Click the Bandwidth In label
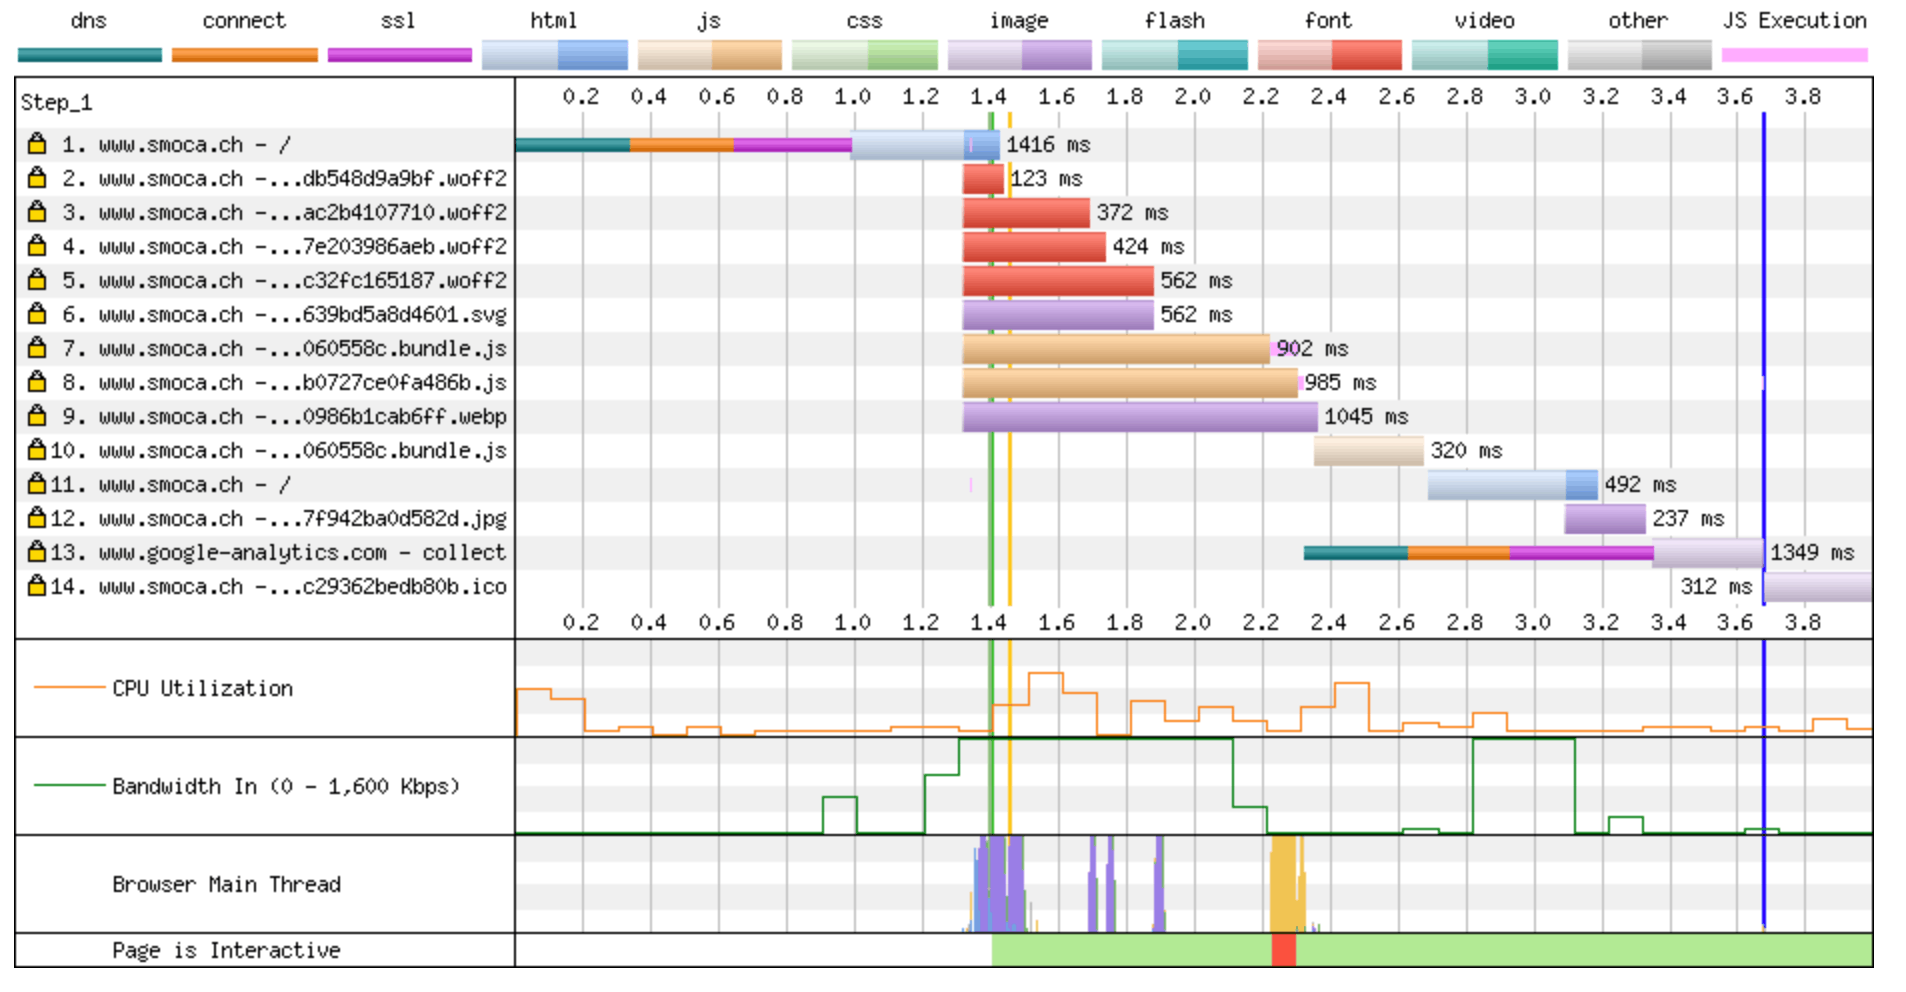Image resolution: width=1906 pixels, height=992 pixels. [x=286, y=786]
